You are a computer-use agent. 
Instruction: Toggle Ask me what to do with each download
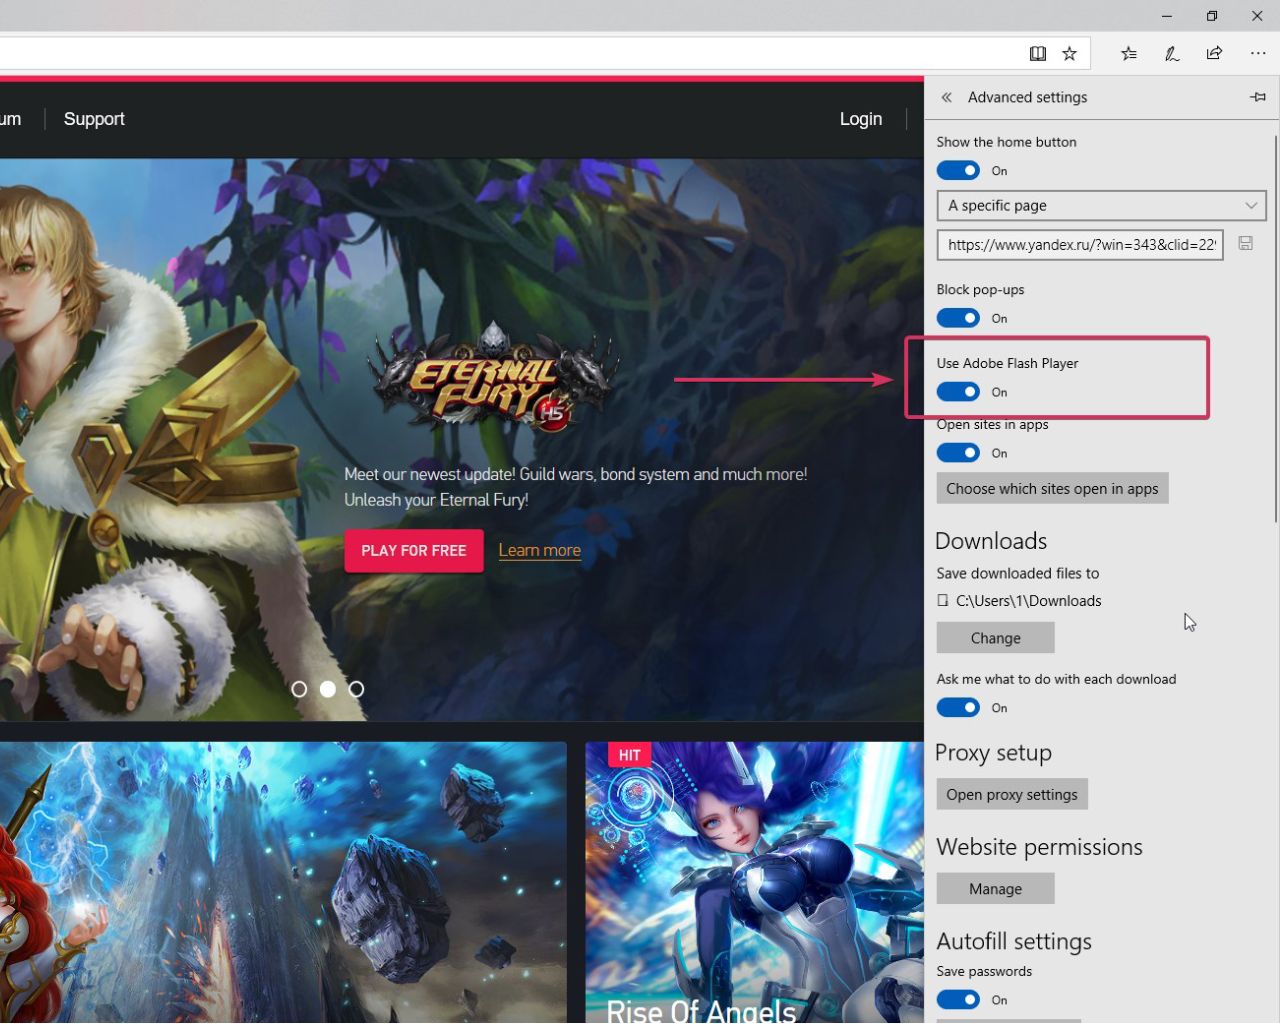pyautogui.click(x=958, y=708)
